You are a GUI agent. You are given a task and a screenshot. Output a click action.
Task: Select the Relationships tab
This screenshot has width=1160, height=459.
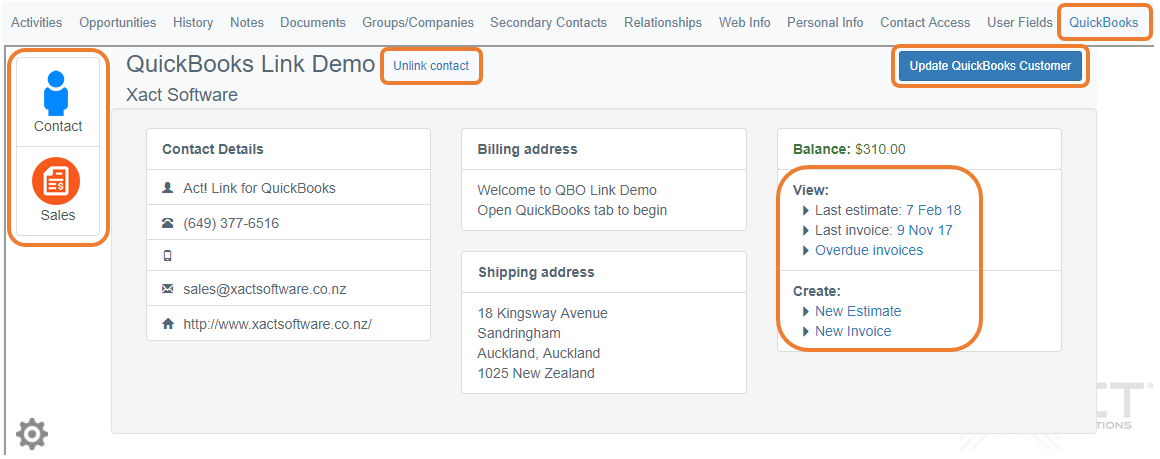(x=663, y=22)
